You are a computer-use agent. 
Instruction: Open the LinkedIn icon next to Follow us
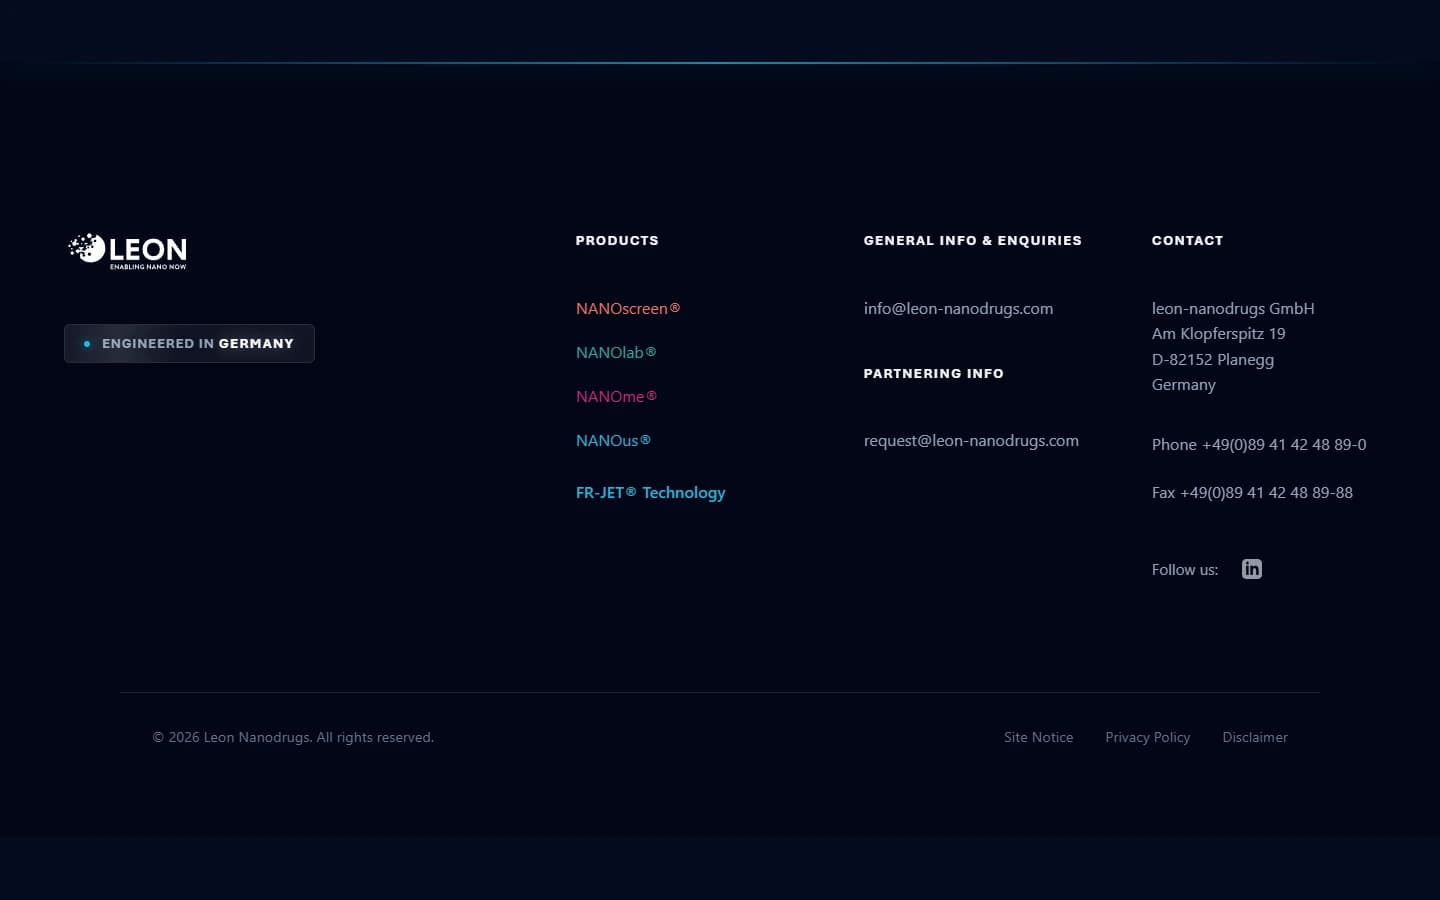tap(1252, 569)
